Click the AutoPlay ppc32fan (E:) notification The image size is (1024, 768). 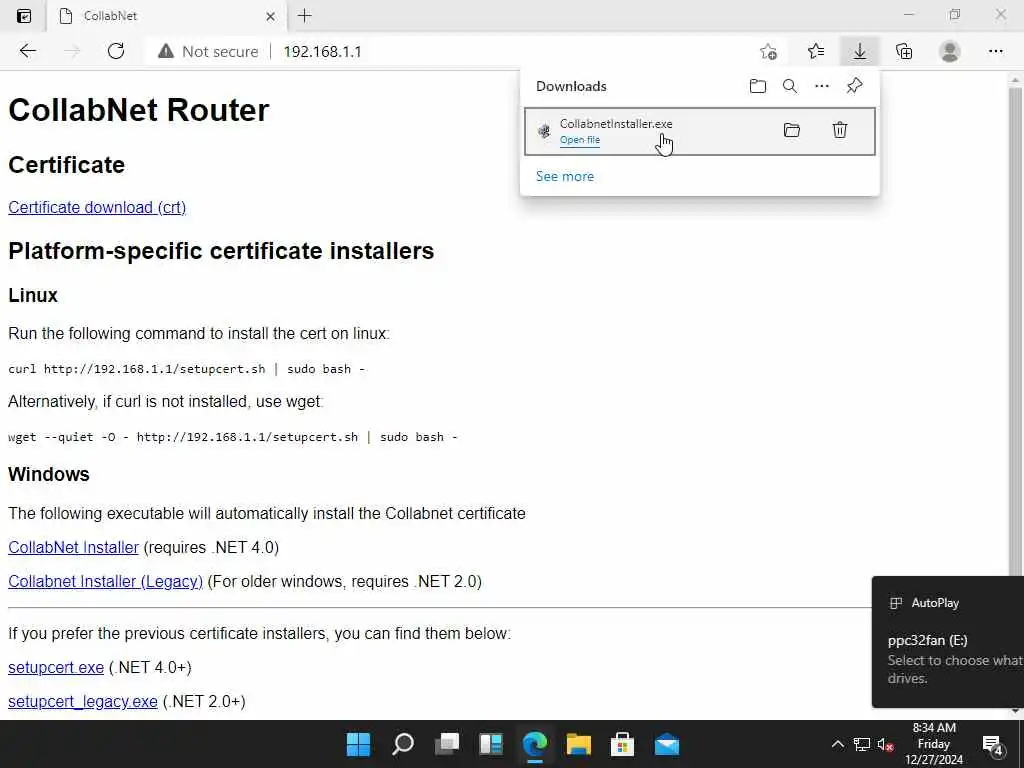click(x=948, y=642)
